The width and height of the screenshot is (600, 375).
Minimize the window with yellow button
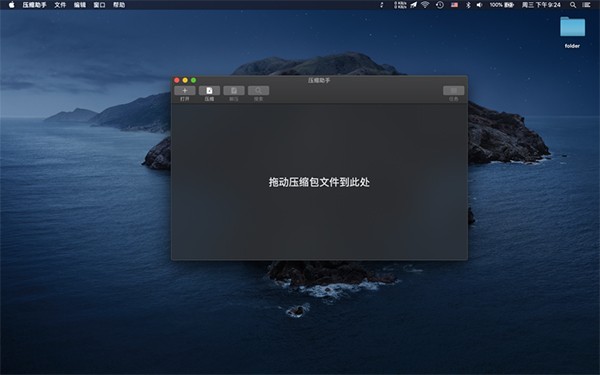click(x=185, y=80)
